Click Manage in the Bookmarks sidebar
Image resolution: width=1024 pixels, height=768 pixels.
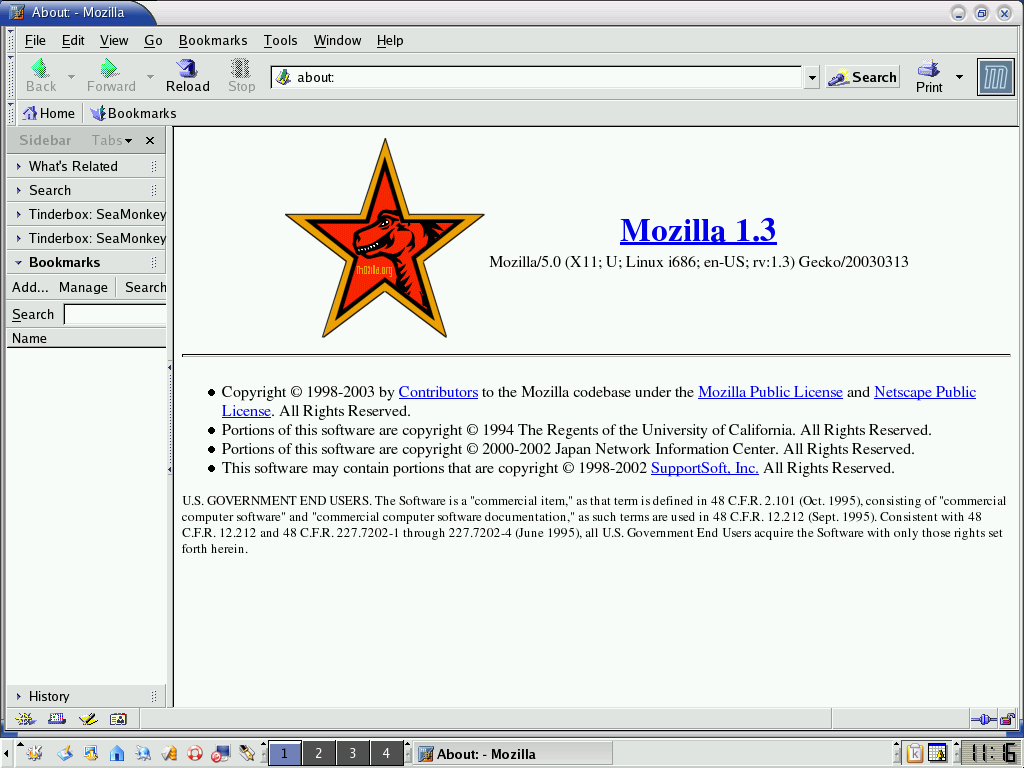(83, 287)
